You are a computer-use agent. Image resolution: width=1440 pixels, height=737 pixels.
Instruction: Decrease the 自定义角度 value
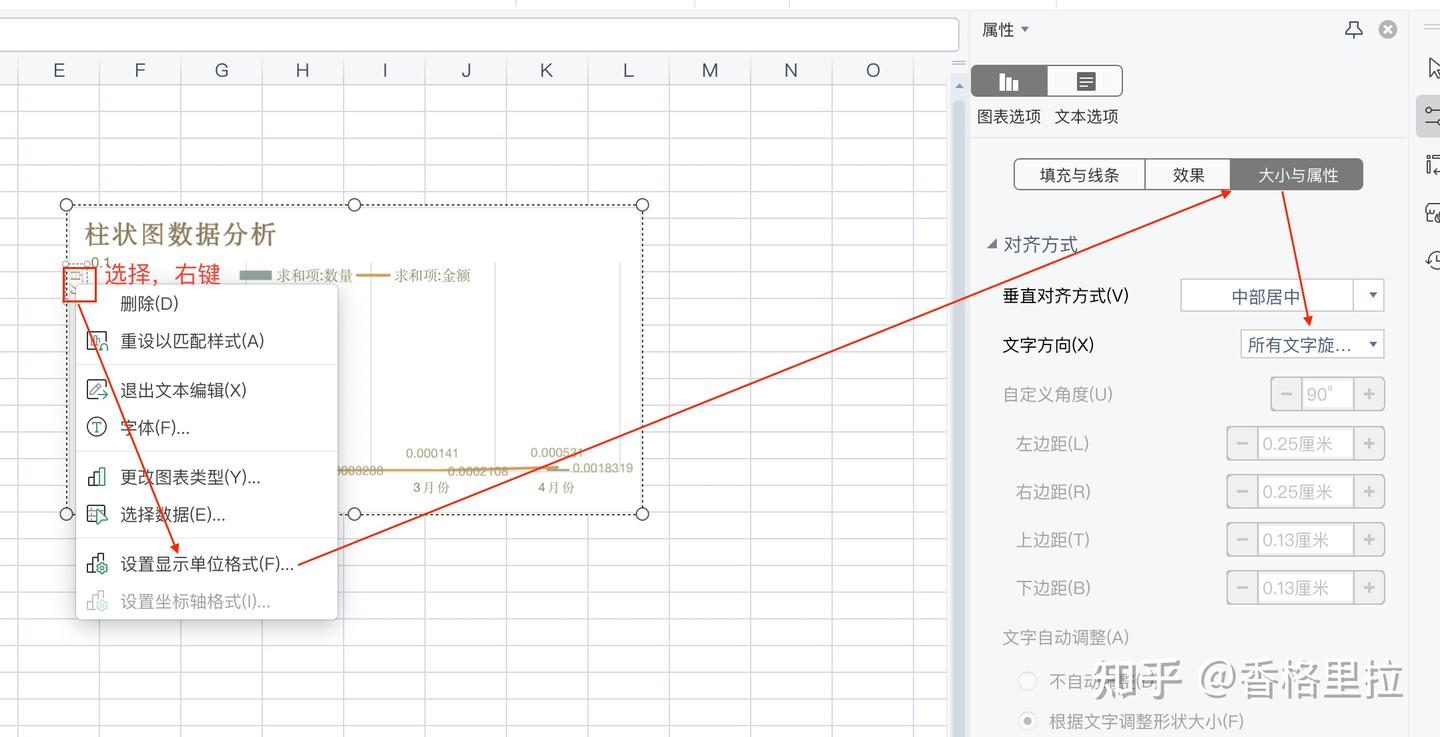coord(1286,394)
